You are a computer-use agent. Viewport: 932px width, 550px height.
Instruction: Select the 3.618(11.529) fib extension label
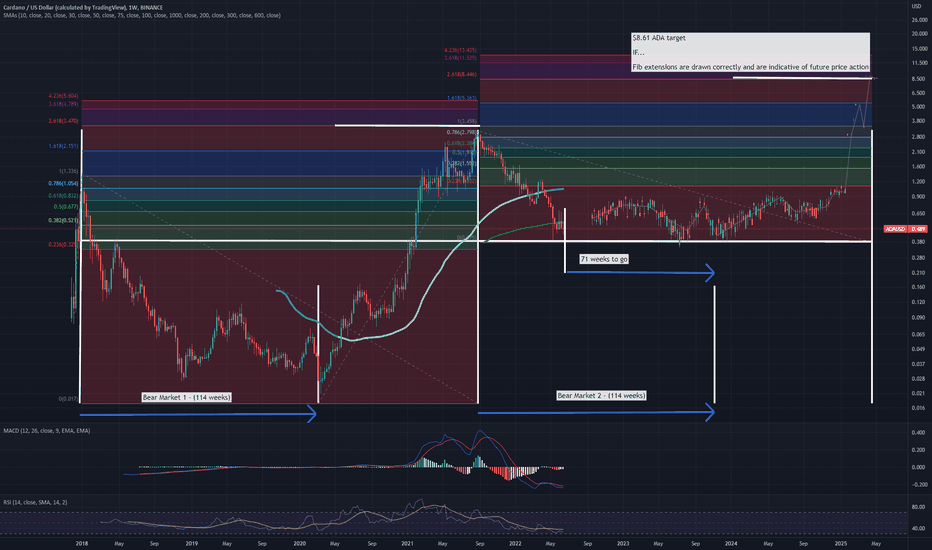tap(461, 58)
